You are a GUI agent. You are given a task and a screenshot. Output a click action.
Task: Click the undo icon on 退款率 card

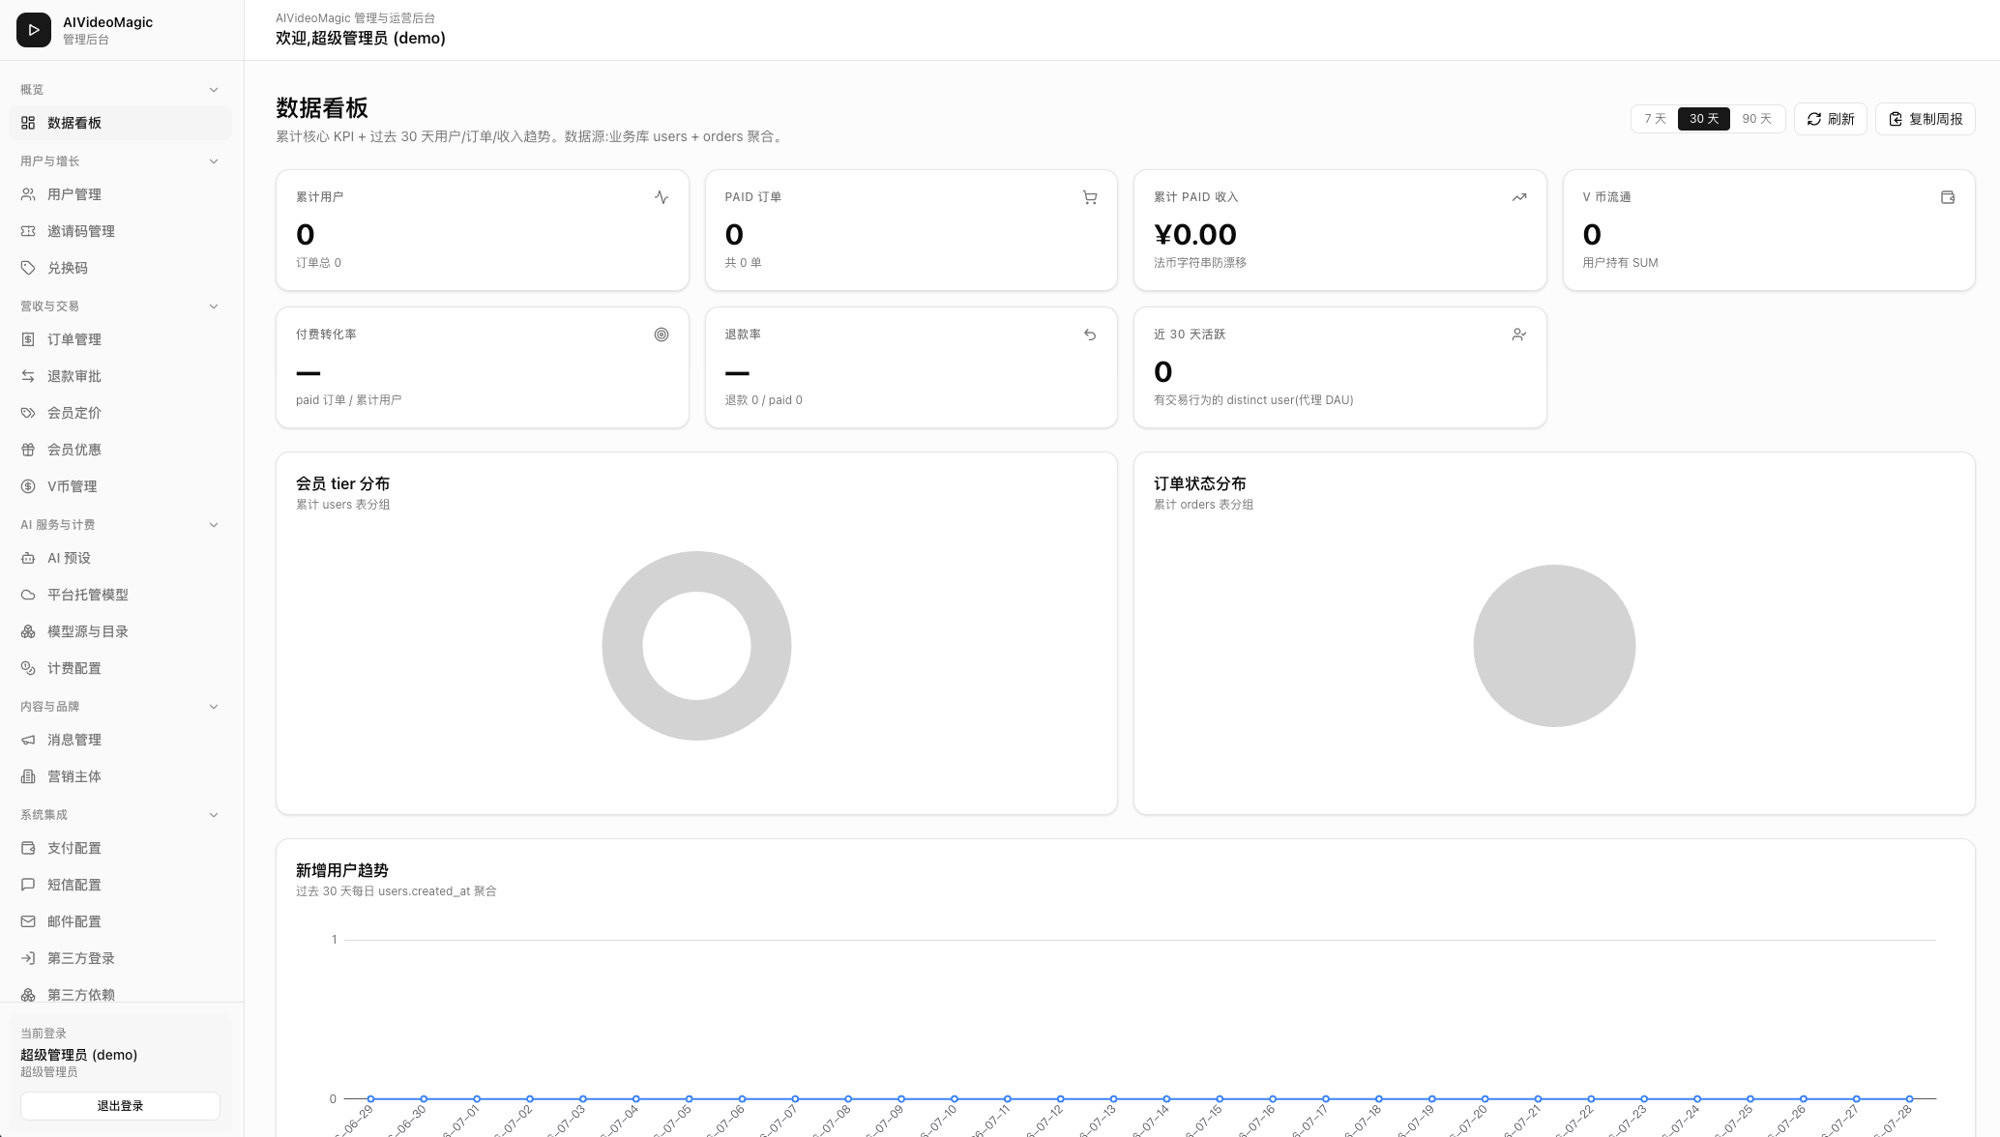click(x=1090, y=334)
